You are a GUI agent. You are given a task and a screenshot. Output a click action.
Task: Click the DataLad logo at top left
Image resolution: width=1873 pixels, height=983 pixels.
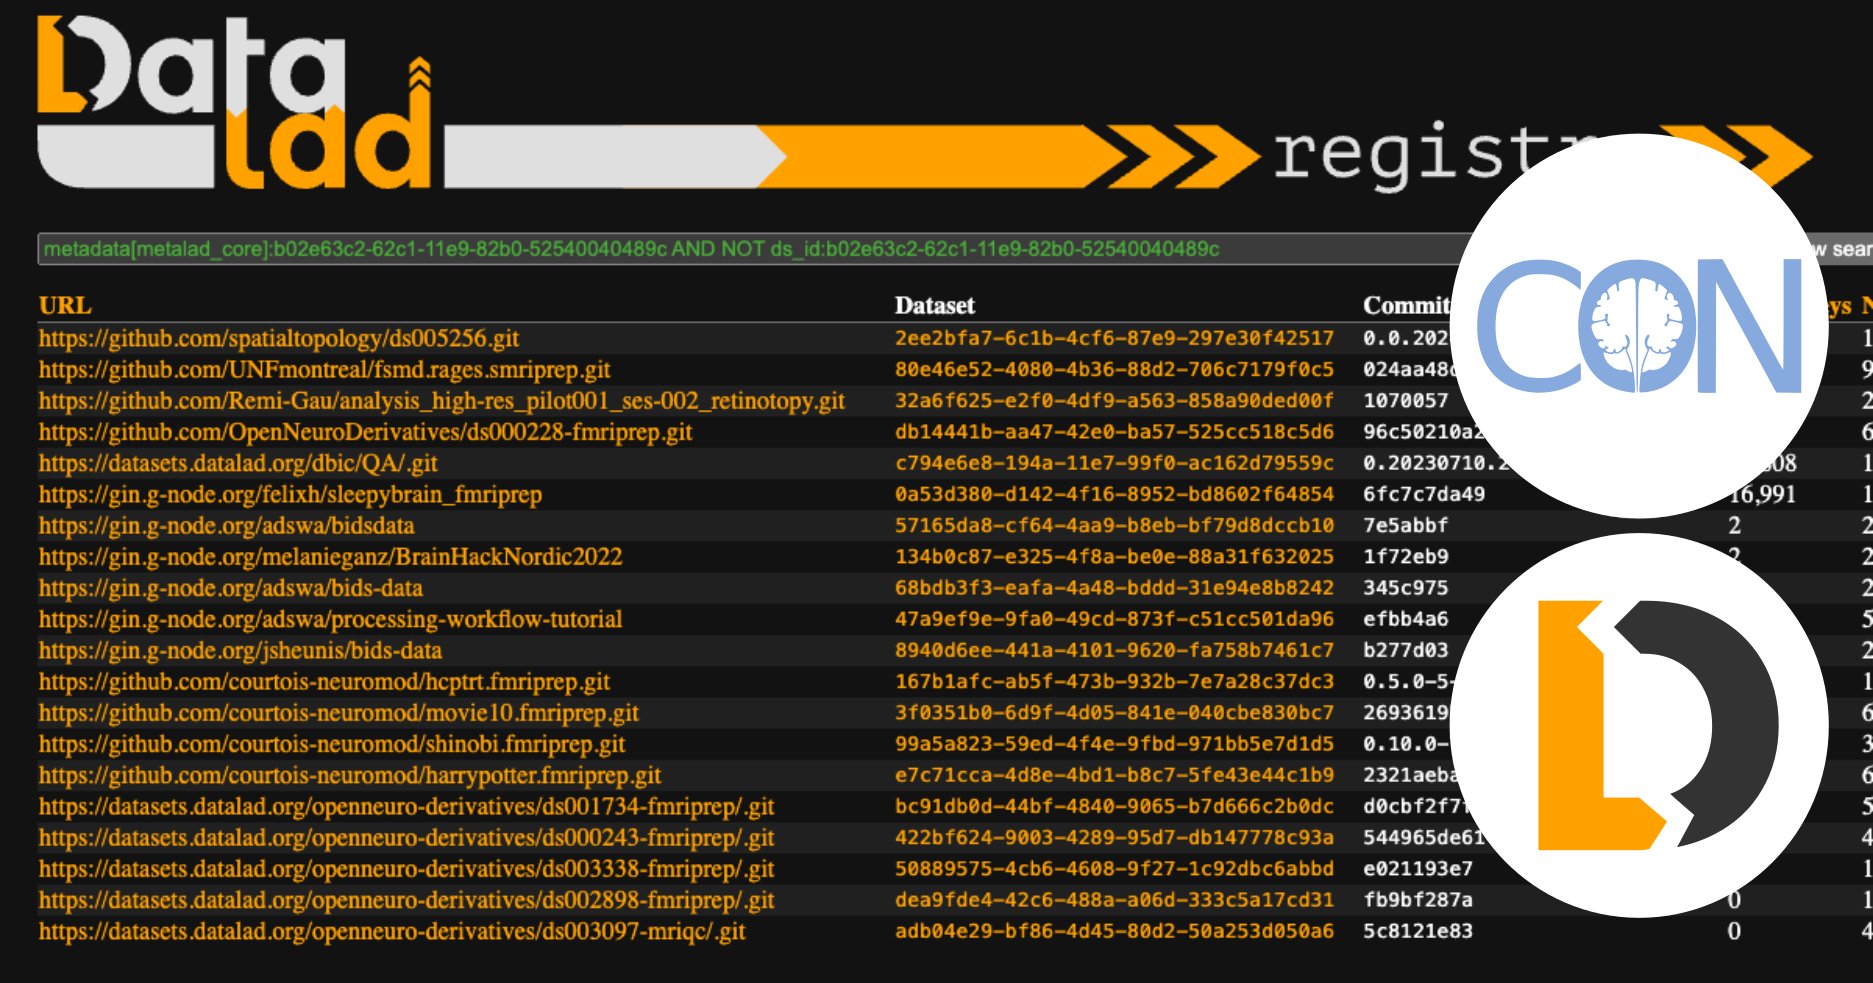[235, 103]
